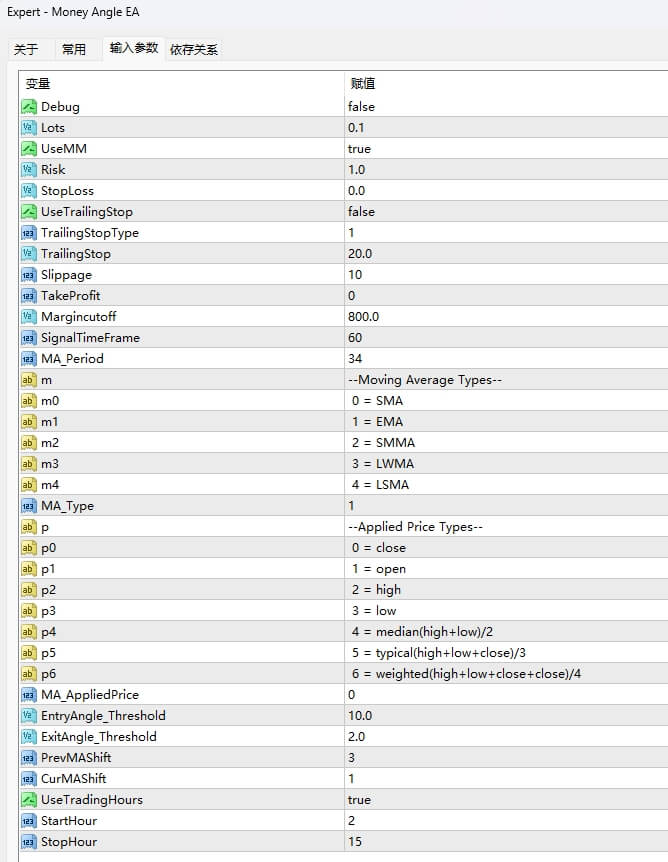
Task: Click the UseTrailingStop boolean icon
Action: 29,212
